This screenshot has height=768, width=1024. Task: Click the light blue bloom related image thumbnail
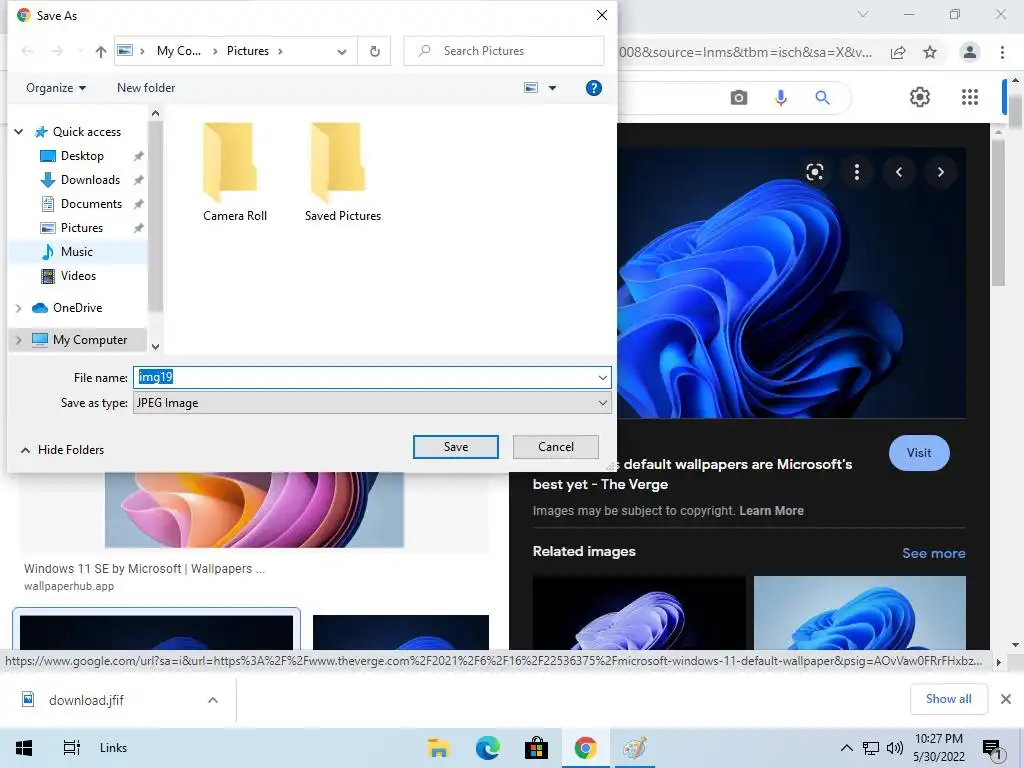coord(859,613)
